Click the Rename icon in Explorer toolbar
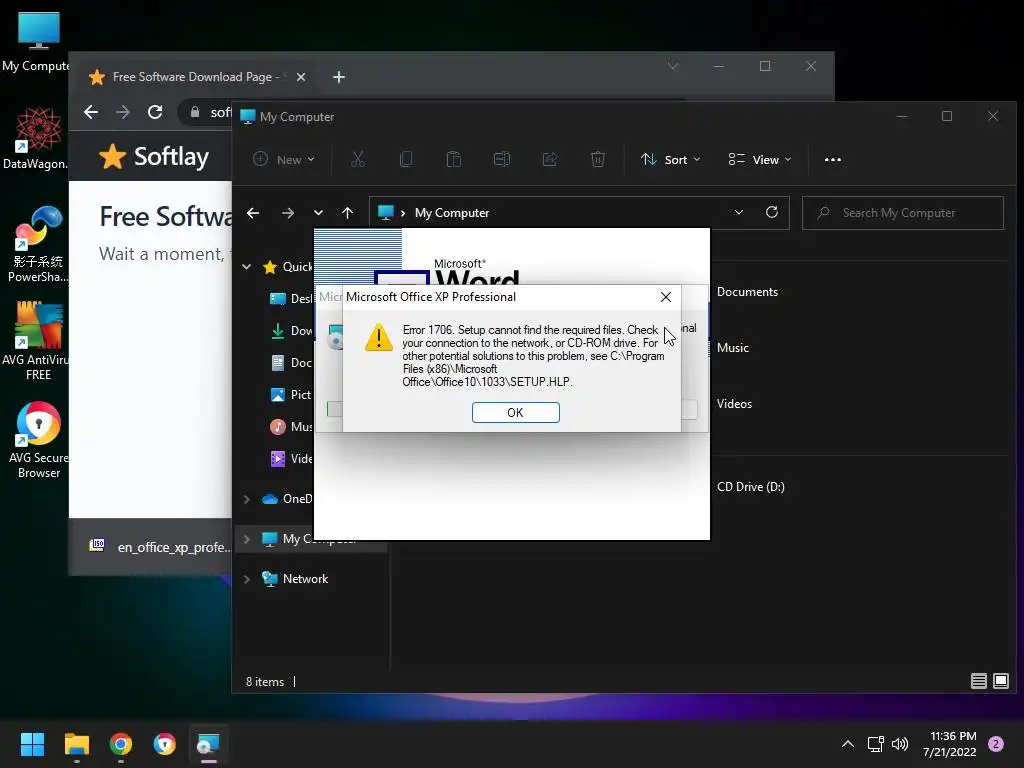The image size is (1024, 768). pos(502,159)
